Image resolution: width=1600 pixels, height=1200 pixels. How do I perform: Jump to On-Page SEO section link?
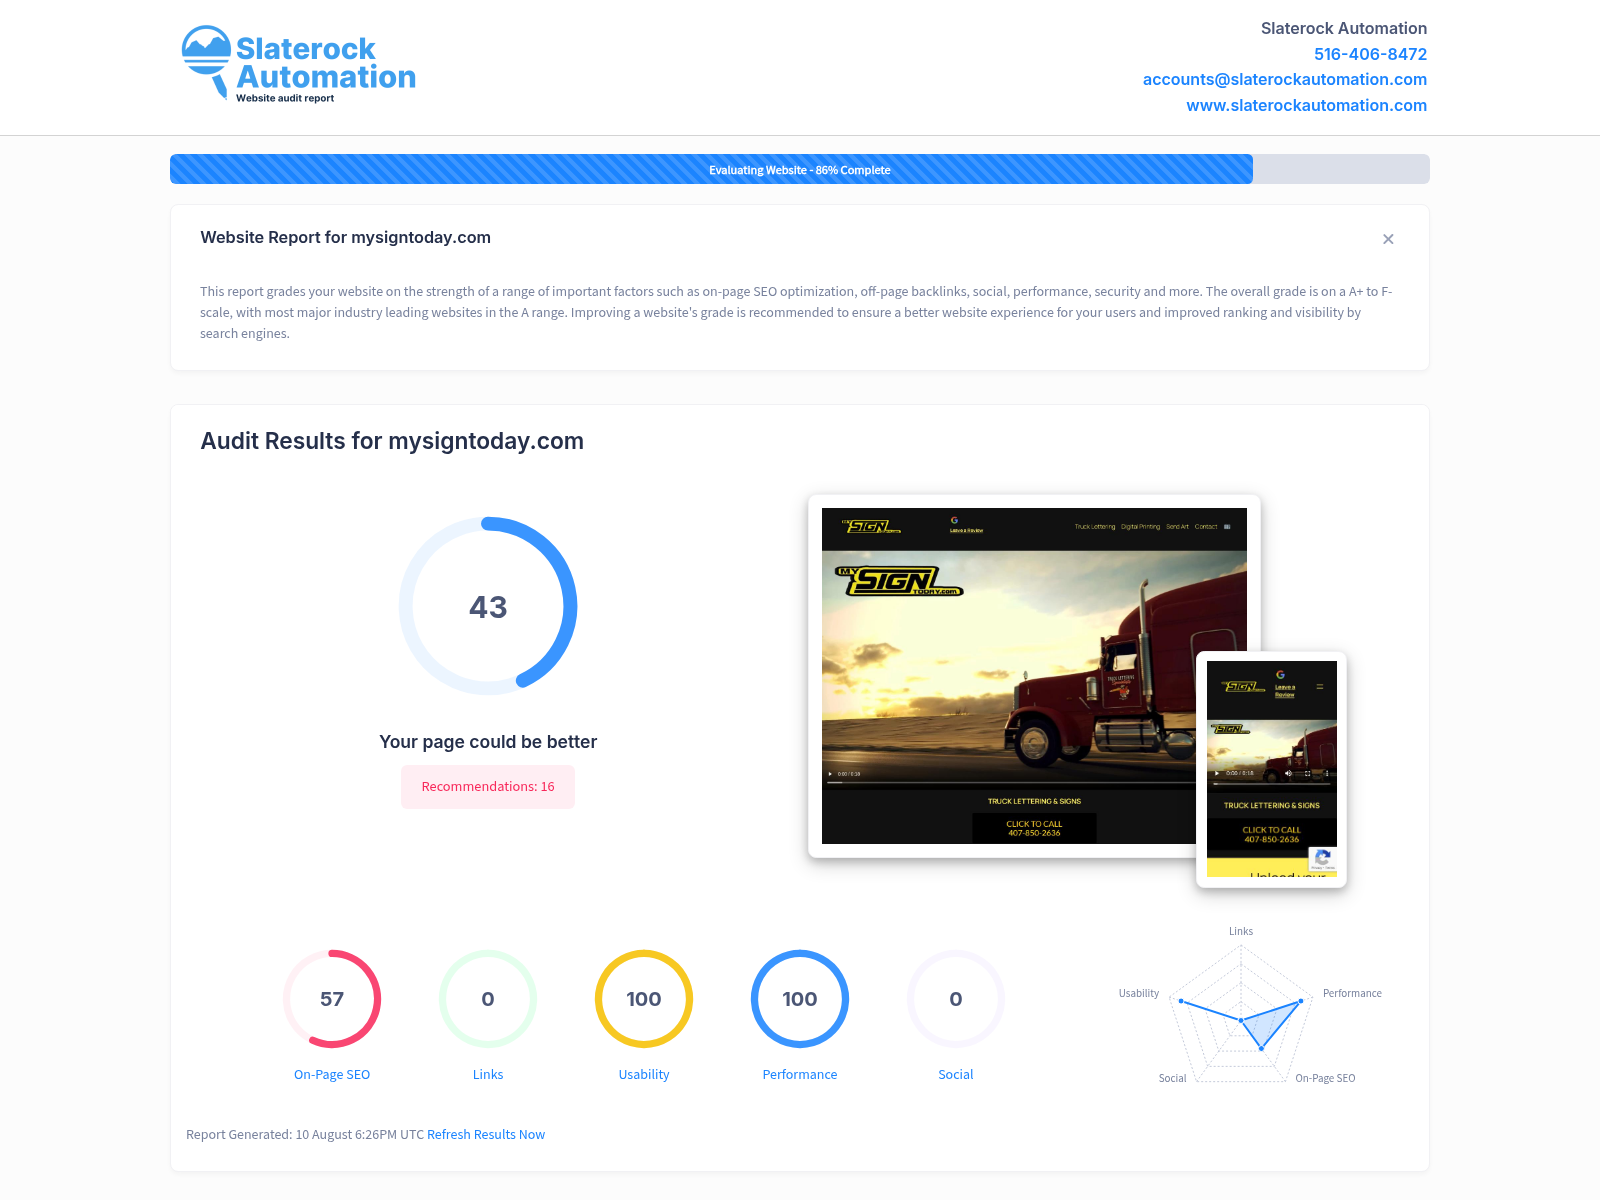coord(332,1074)
